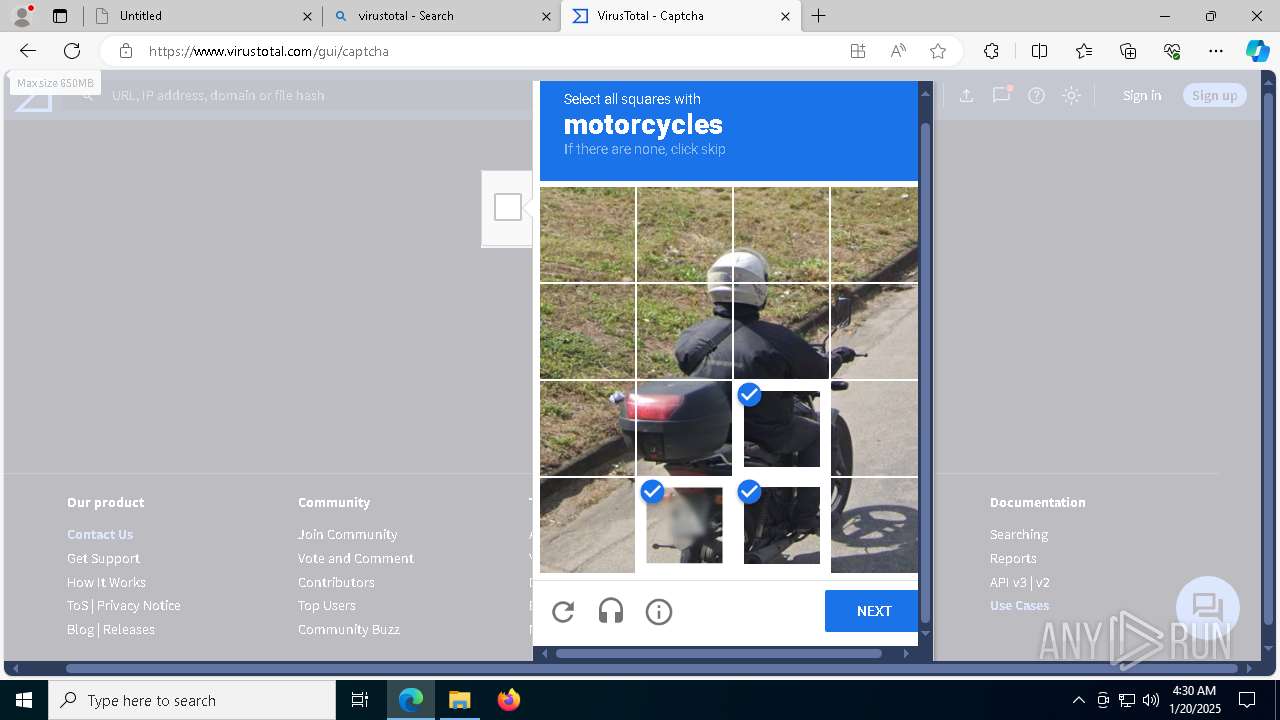Screen dimensions: 1280x720
Task: Refresh the page using the reload icon
Action: [72, 51]
